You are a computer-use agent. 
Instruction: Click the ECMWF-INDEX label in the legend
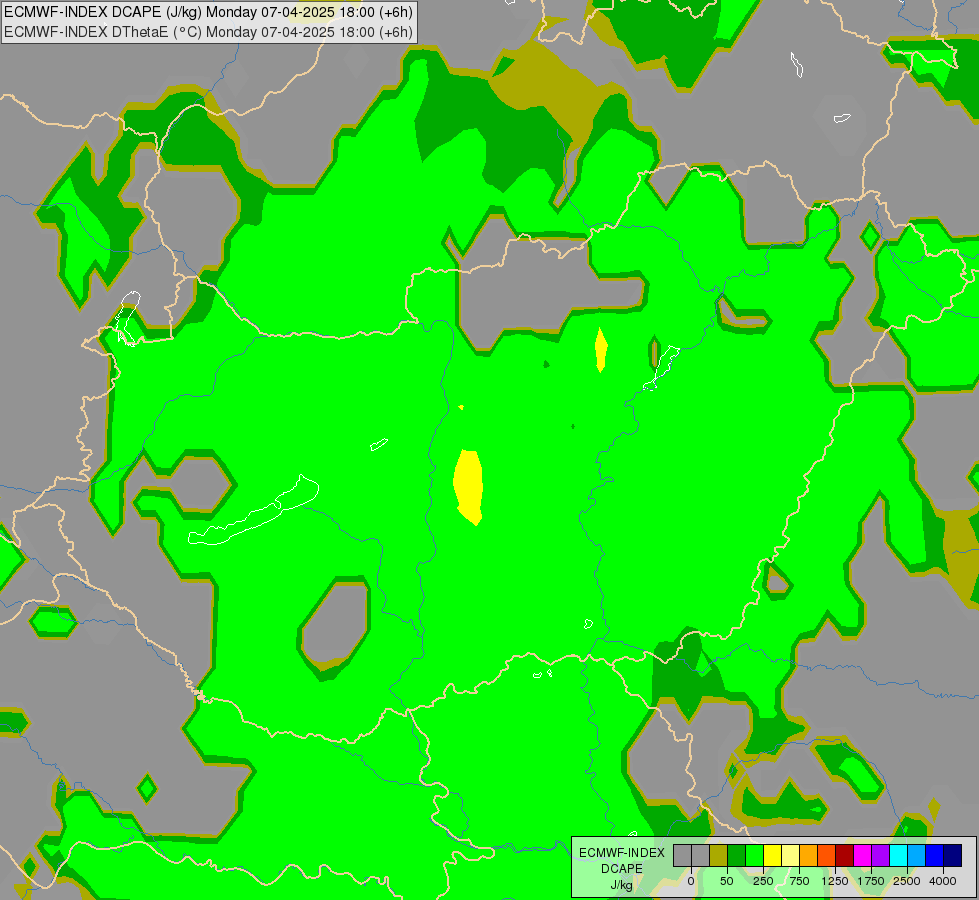[621, 853]
